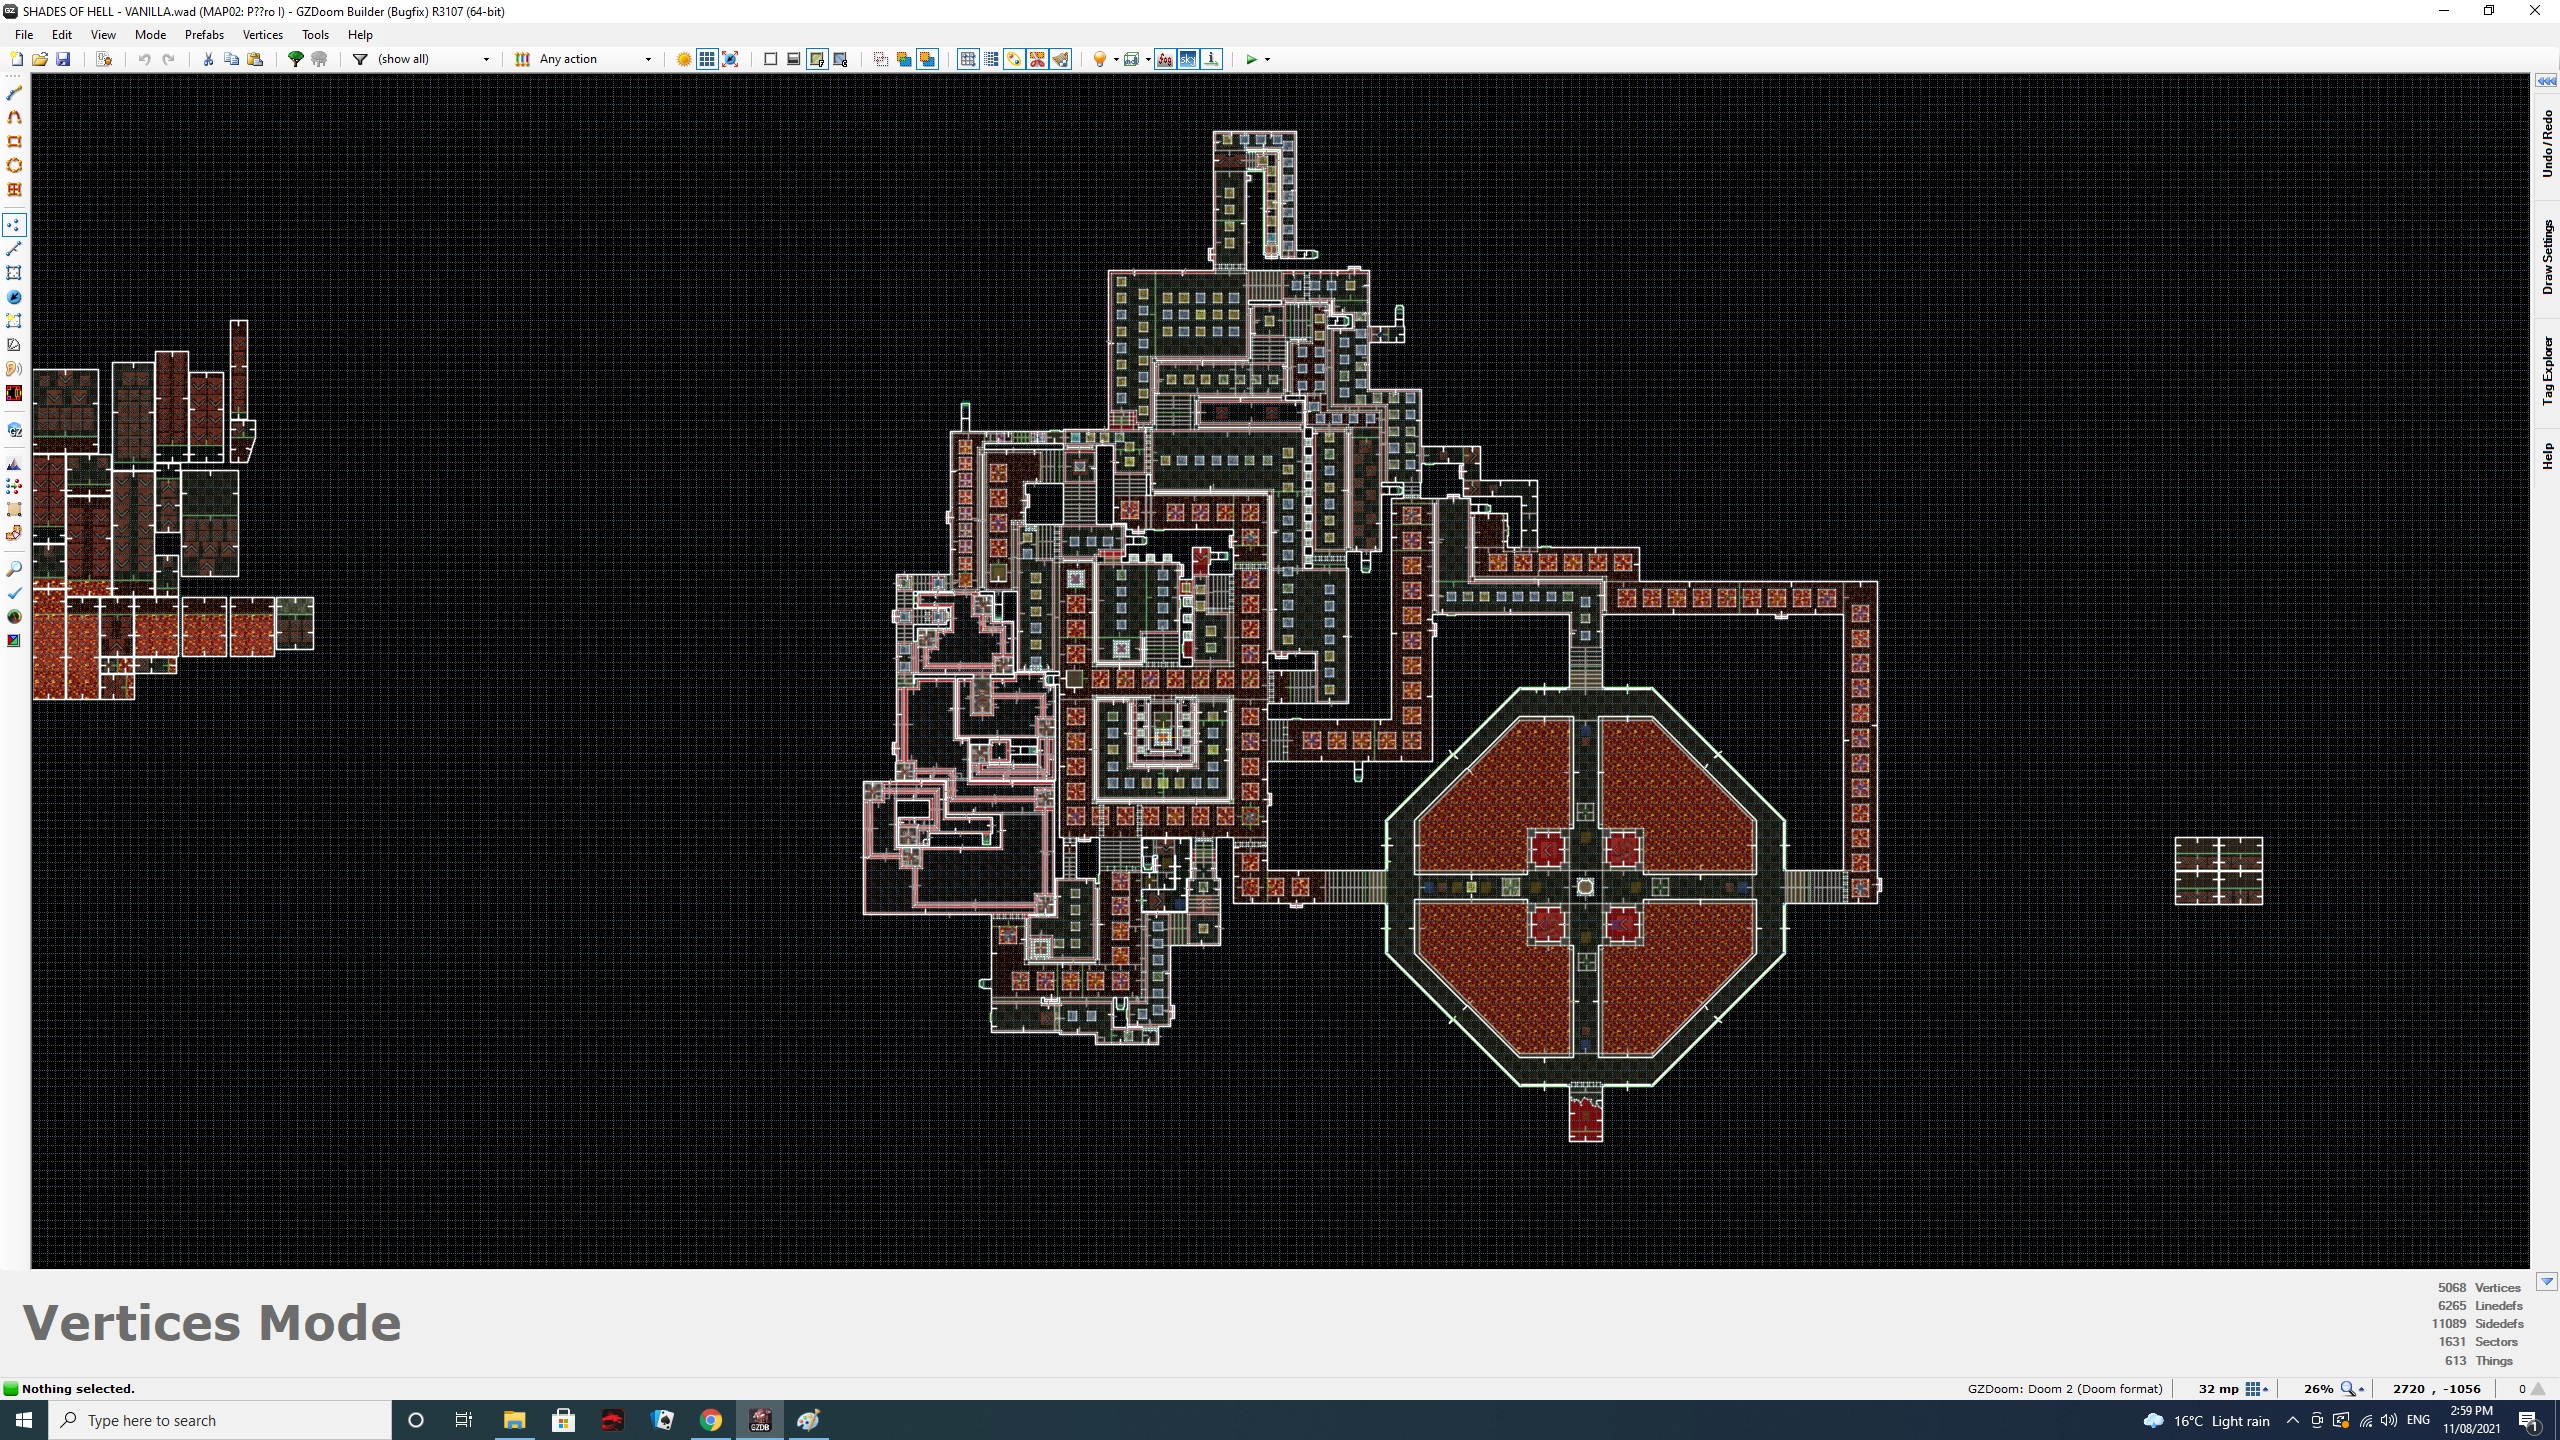This screenshot has height=1440, width=2560.
Task: Click the things filter funnel icon
Action: (x=360, y=59)
